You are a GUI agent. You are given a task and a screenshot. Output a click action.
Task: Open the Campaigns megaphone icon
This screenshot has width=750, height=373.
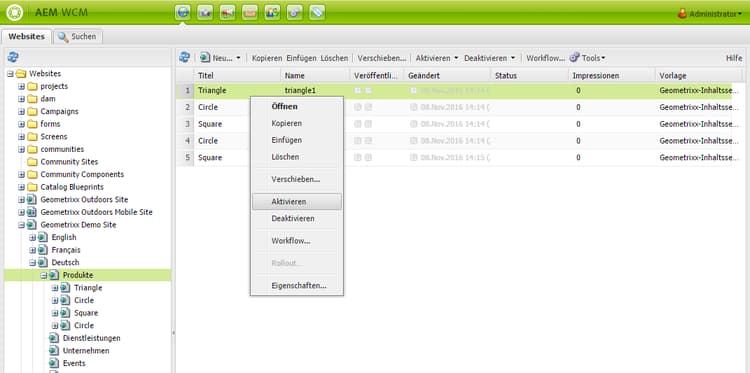pyautogui.click(x=228, y=12)
